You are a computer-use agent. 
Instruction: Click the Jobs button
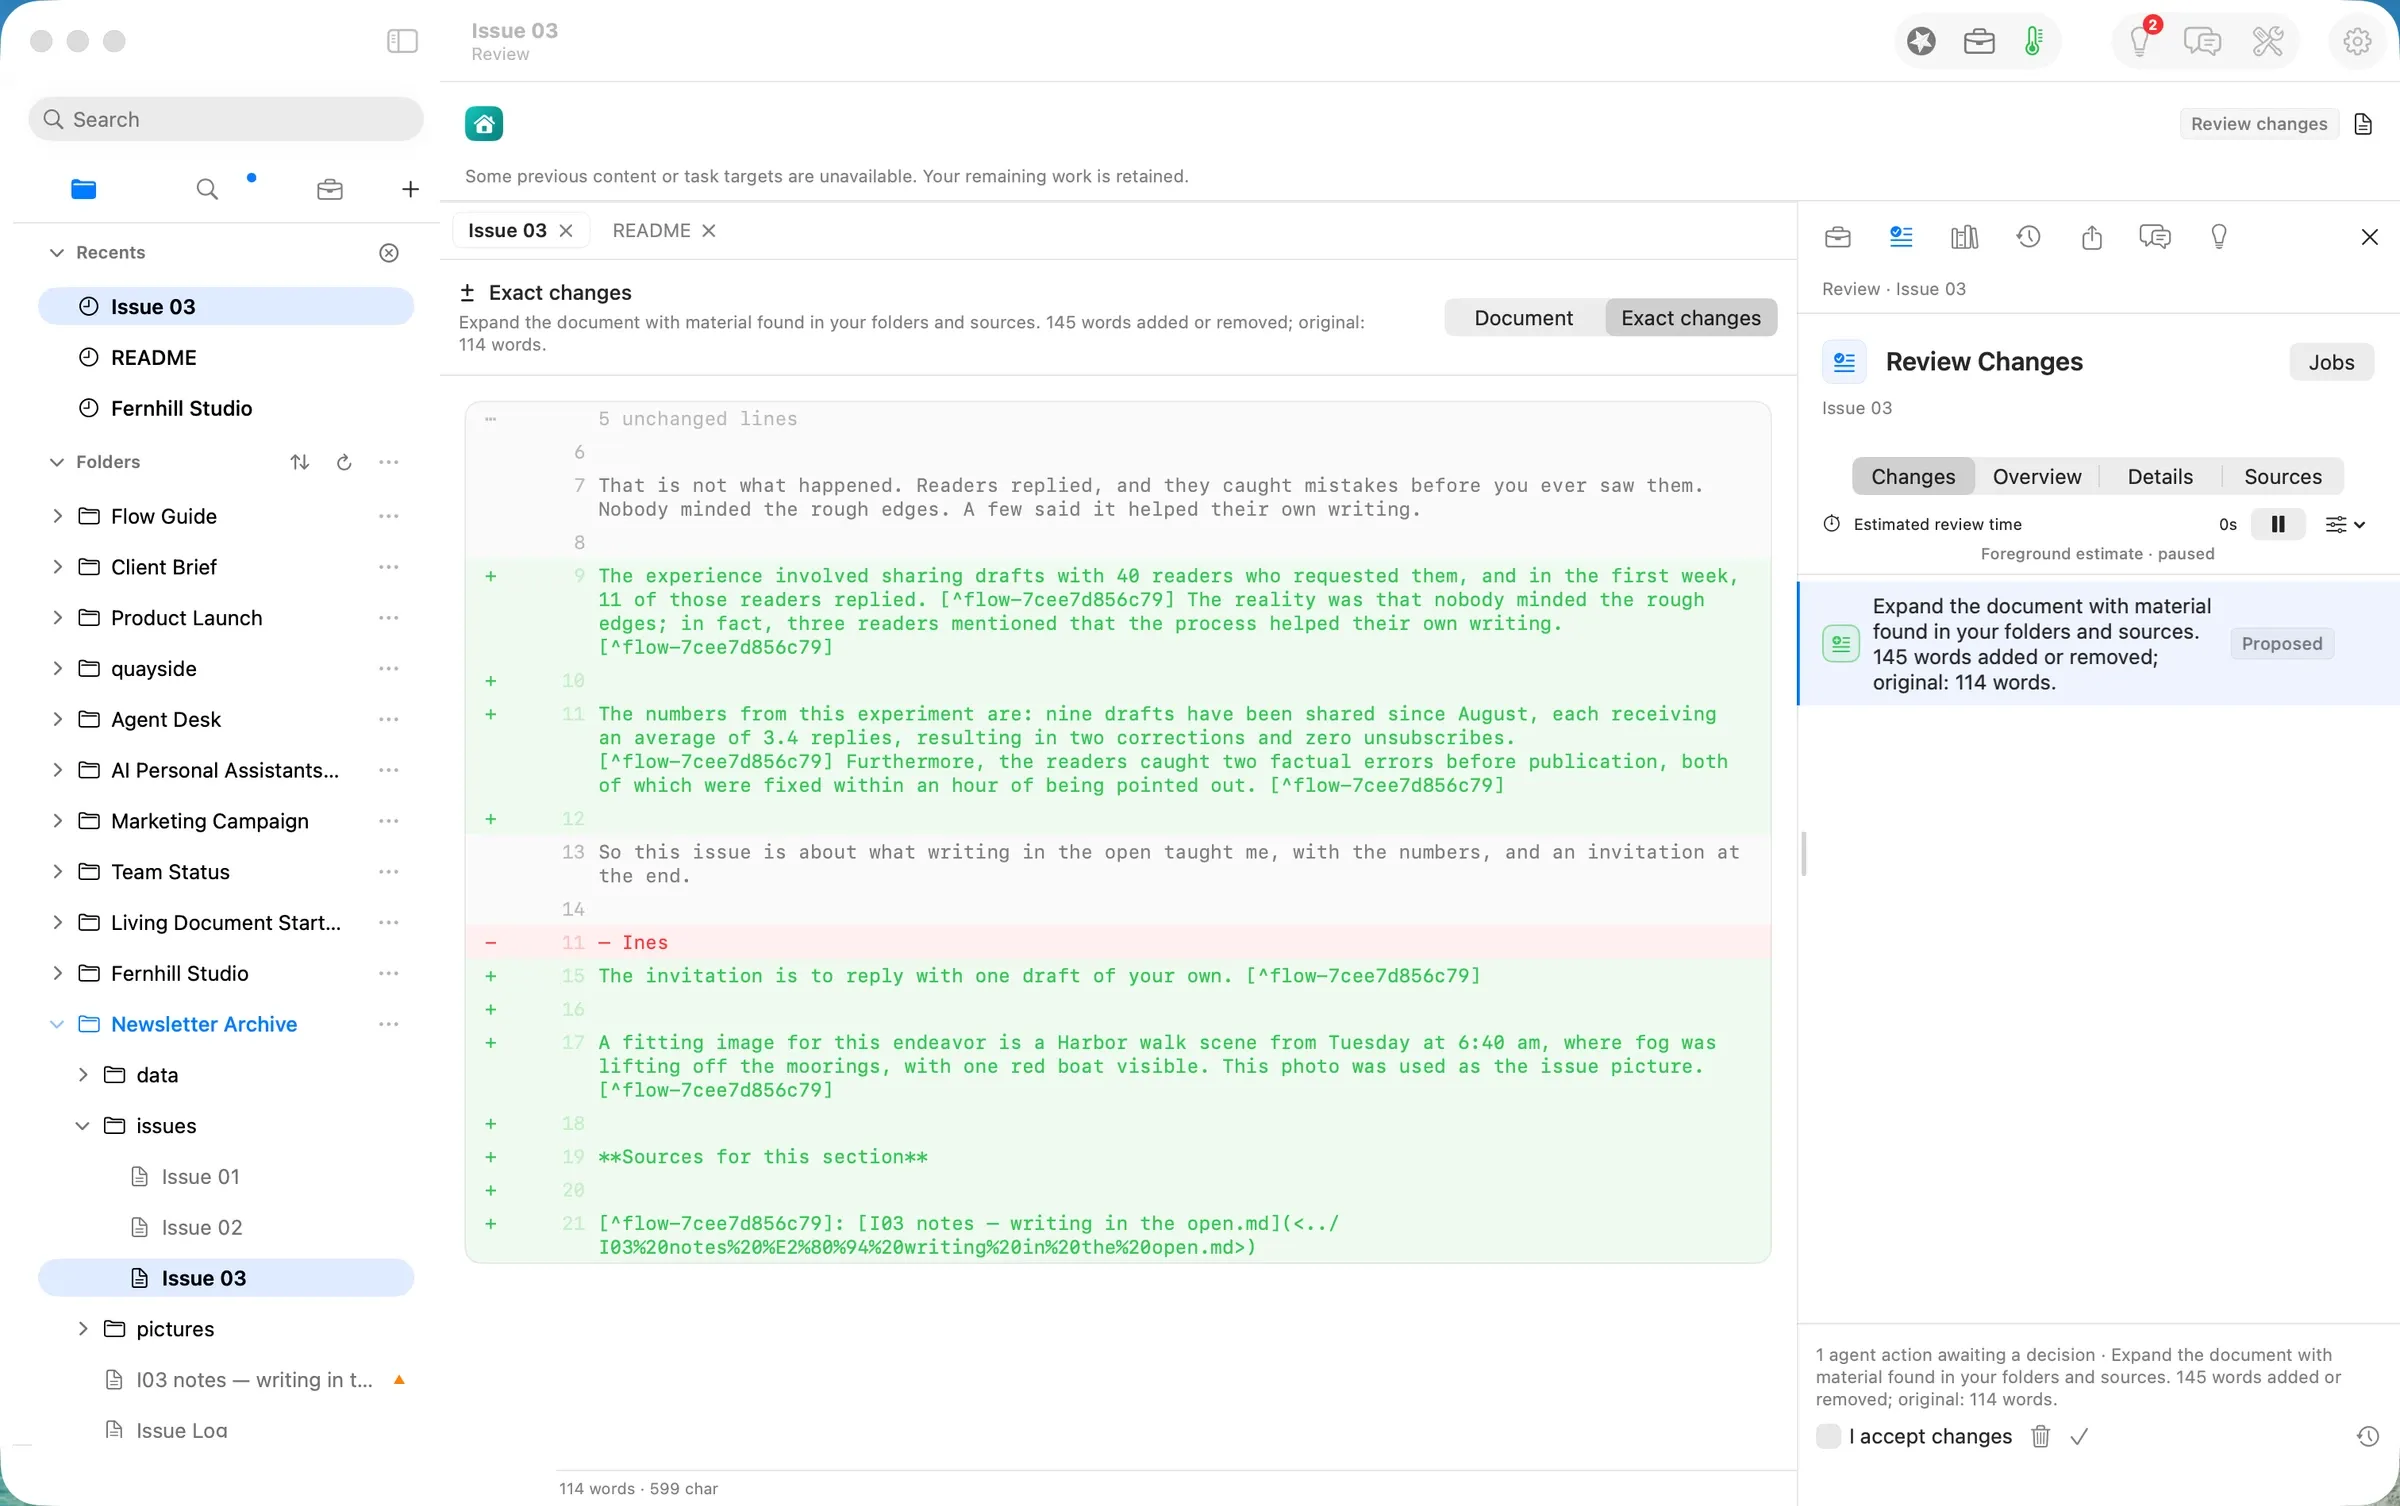[x=2331, y=362]
